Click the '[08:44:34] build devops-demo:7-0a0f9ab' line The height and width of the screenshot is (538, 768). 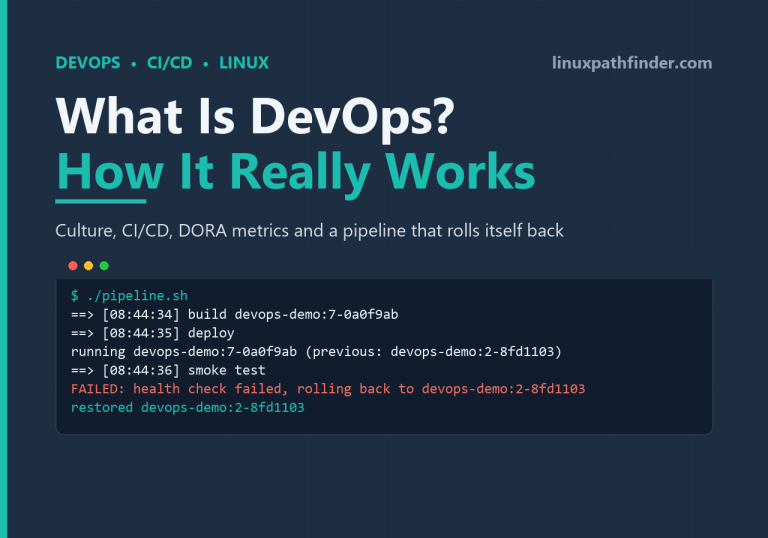(x=235, y=315)
